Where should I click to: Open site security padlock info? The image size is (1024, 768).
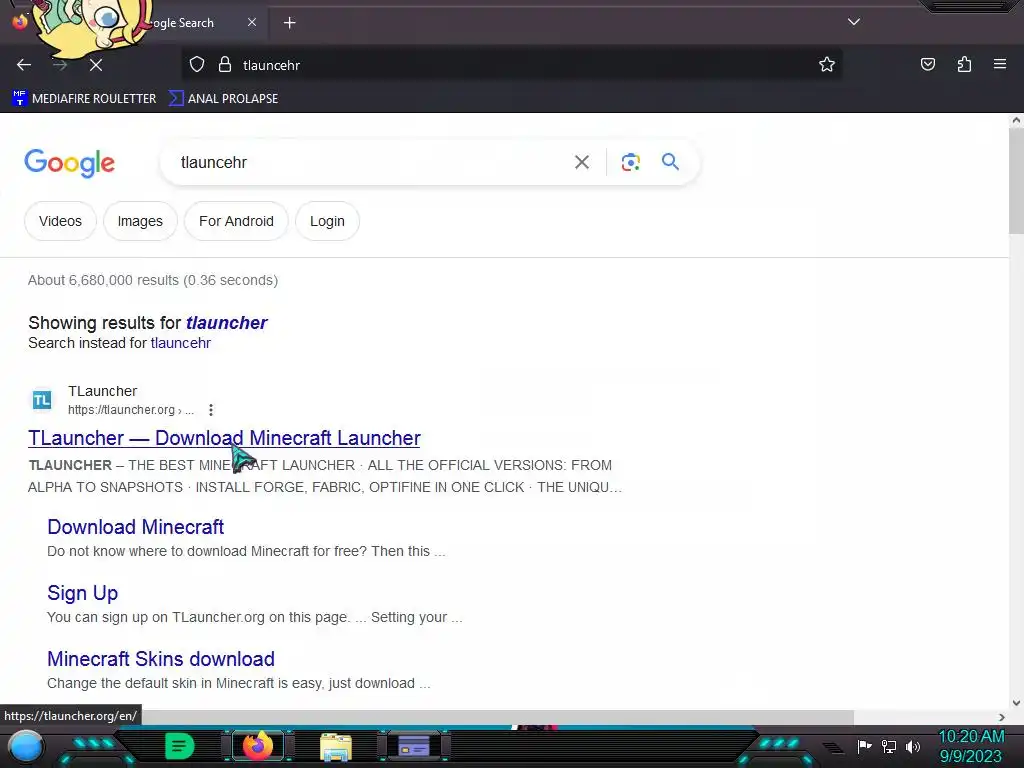coord(225,65)
